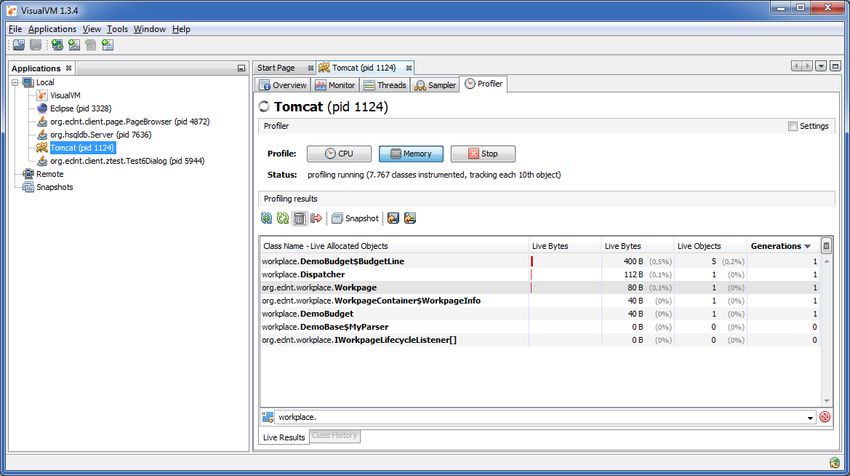This screenshot has width=850, height=476.
Task: Click the red clear filter icon
Action: point(825,417)
